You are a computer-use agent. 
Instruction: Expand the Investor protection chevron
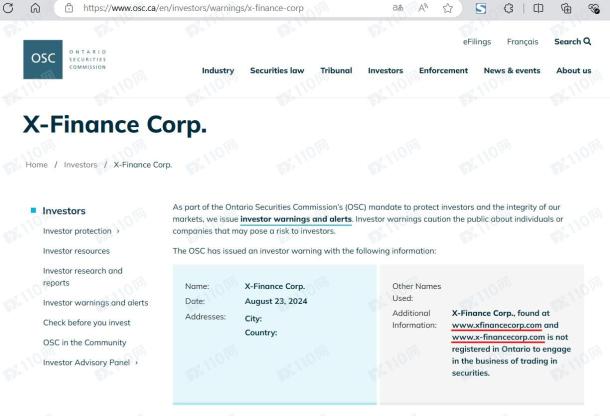[118, 231]
